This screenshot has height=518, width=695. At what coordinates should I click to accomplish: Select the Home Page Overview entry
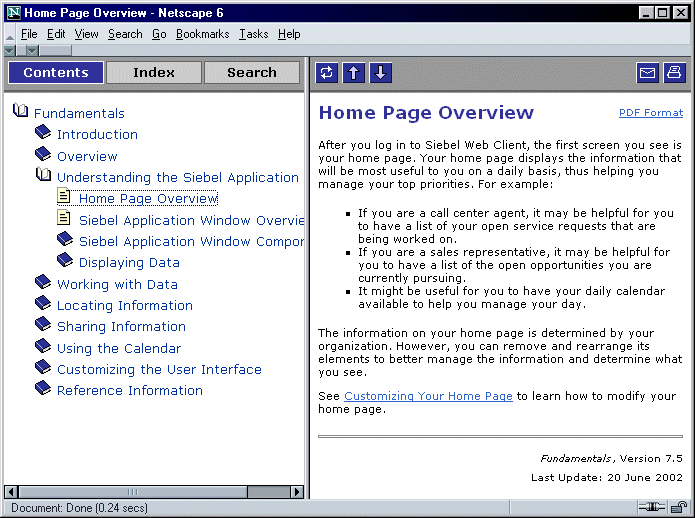pos(148,199)
